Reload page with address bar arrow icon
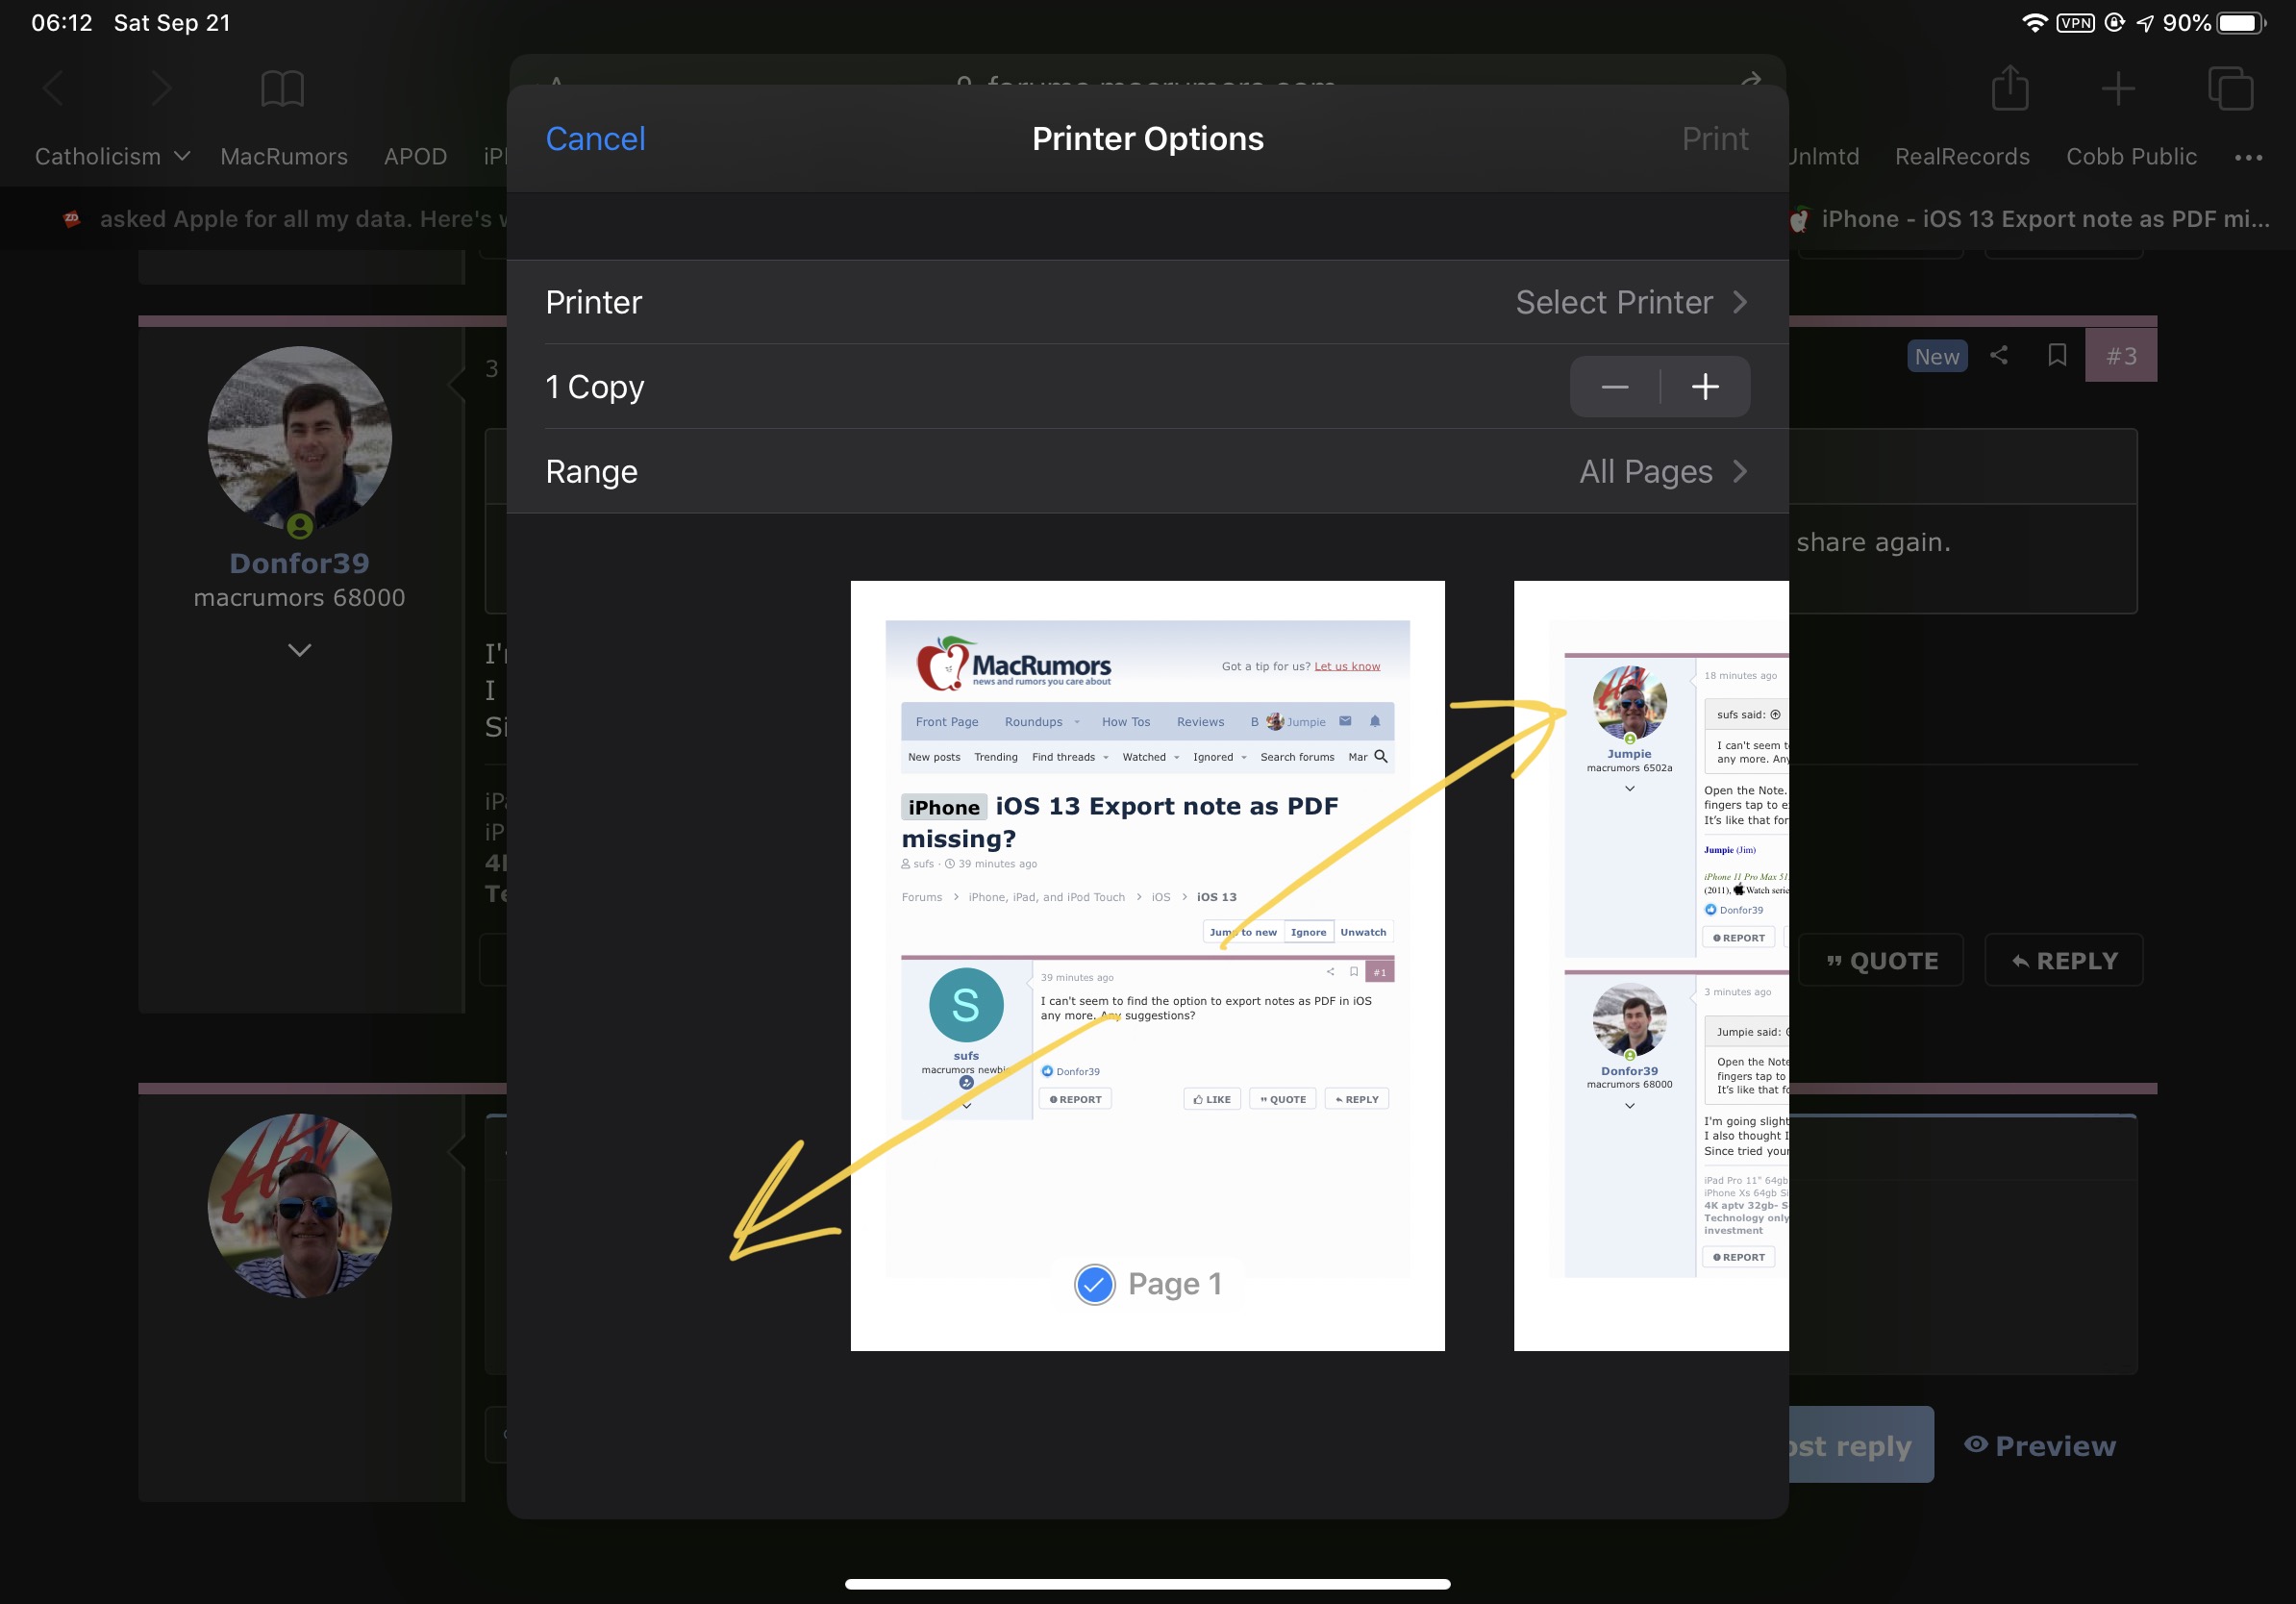Image resolution: width=2296 pixels, height=1604 pixels. pyautogui.click(x=1750, y=79)
